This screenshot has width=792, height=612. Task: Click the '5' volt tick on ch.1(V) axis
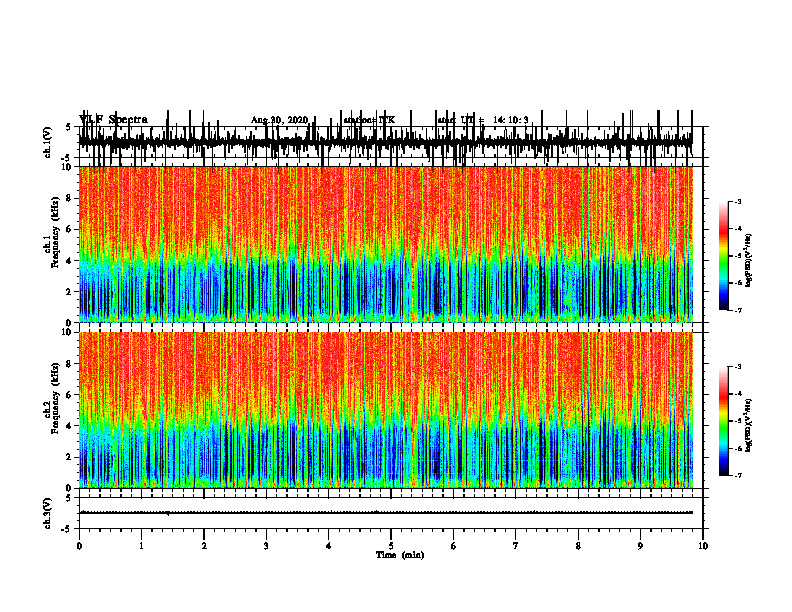[x=68, y=128]
